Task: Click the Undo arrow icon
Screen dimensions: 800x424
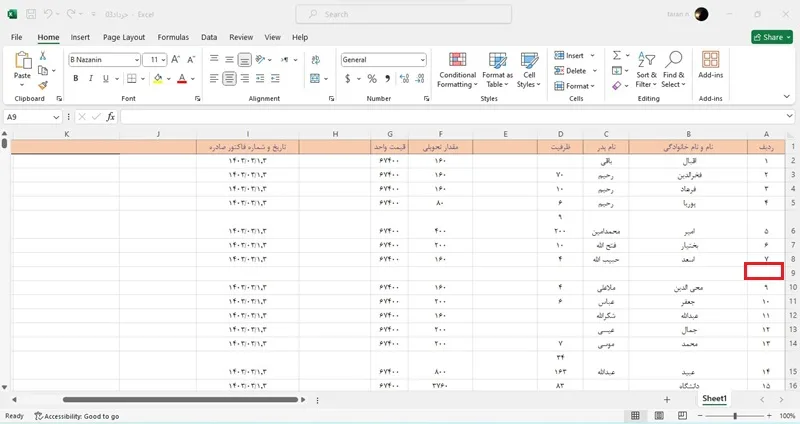Action: coord(48,14)
